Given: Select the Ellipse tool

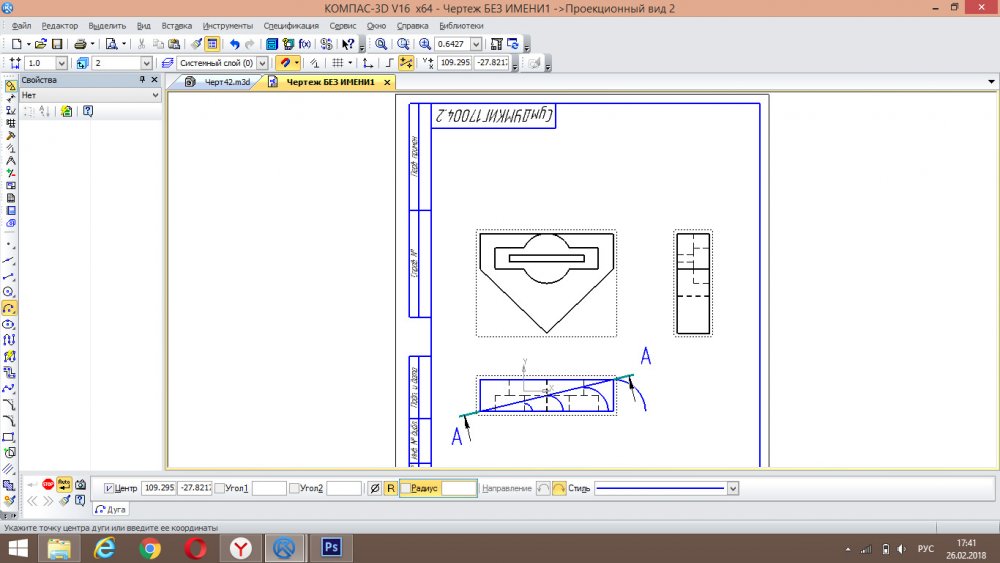Looking at the screenshot, I should (x=9, y=325).
